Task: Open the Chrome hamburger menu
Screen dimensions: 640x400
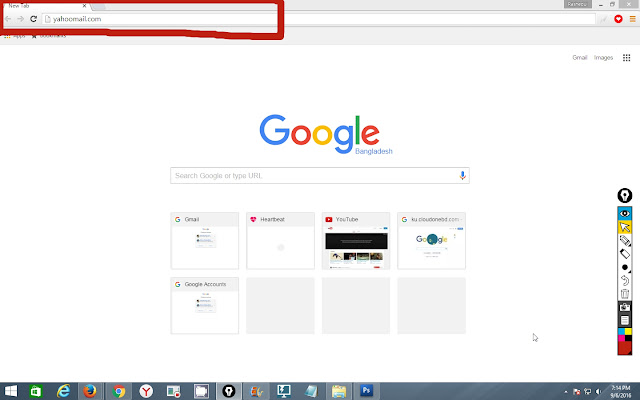Action: coord(632,19)
